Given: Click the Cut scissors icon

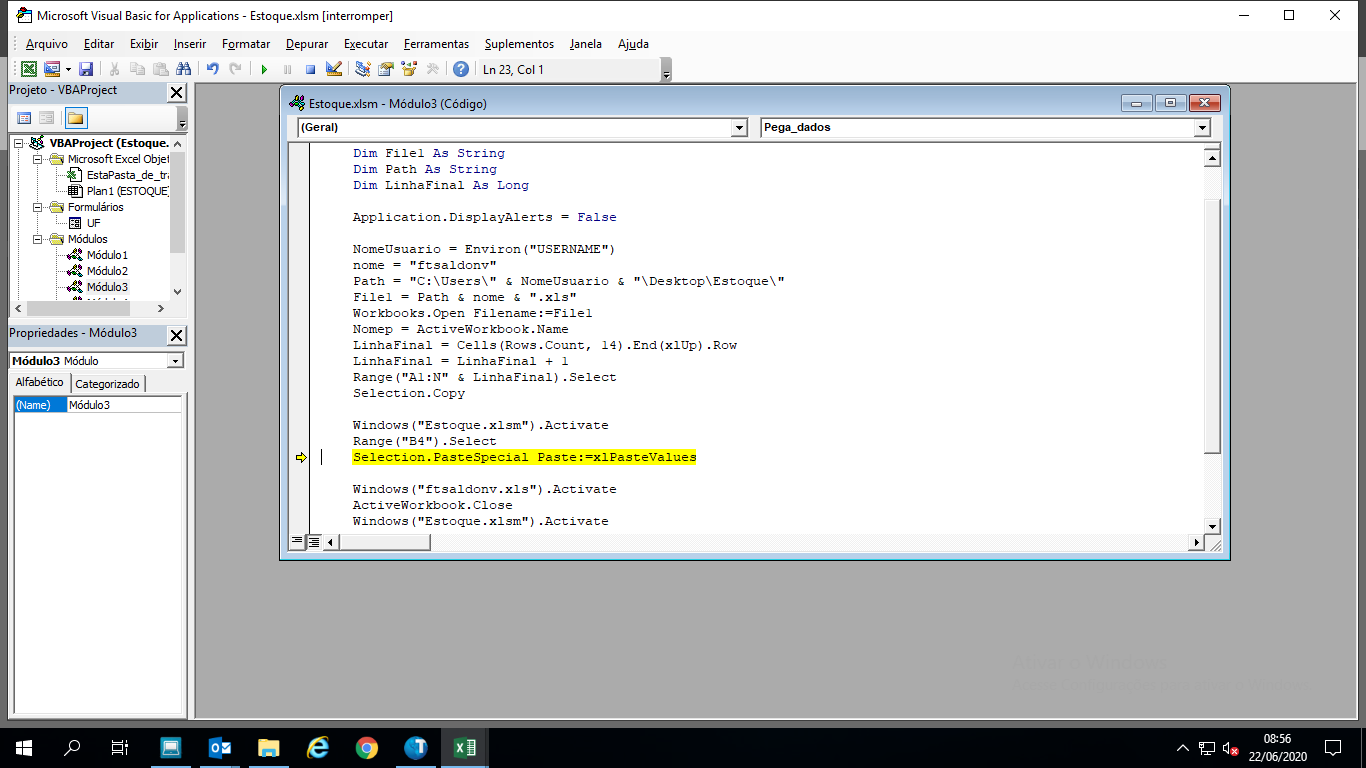Looking at the screenshot, I should pyautogui.click(x=115, y=69).
